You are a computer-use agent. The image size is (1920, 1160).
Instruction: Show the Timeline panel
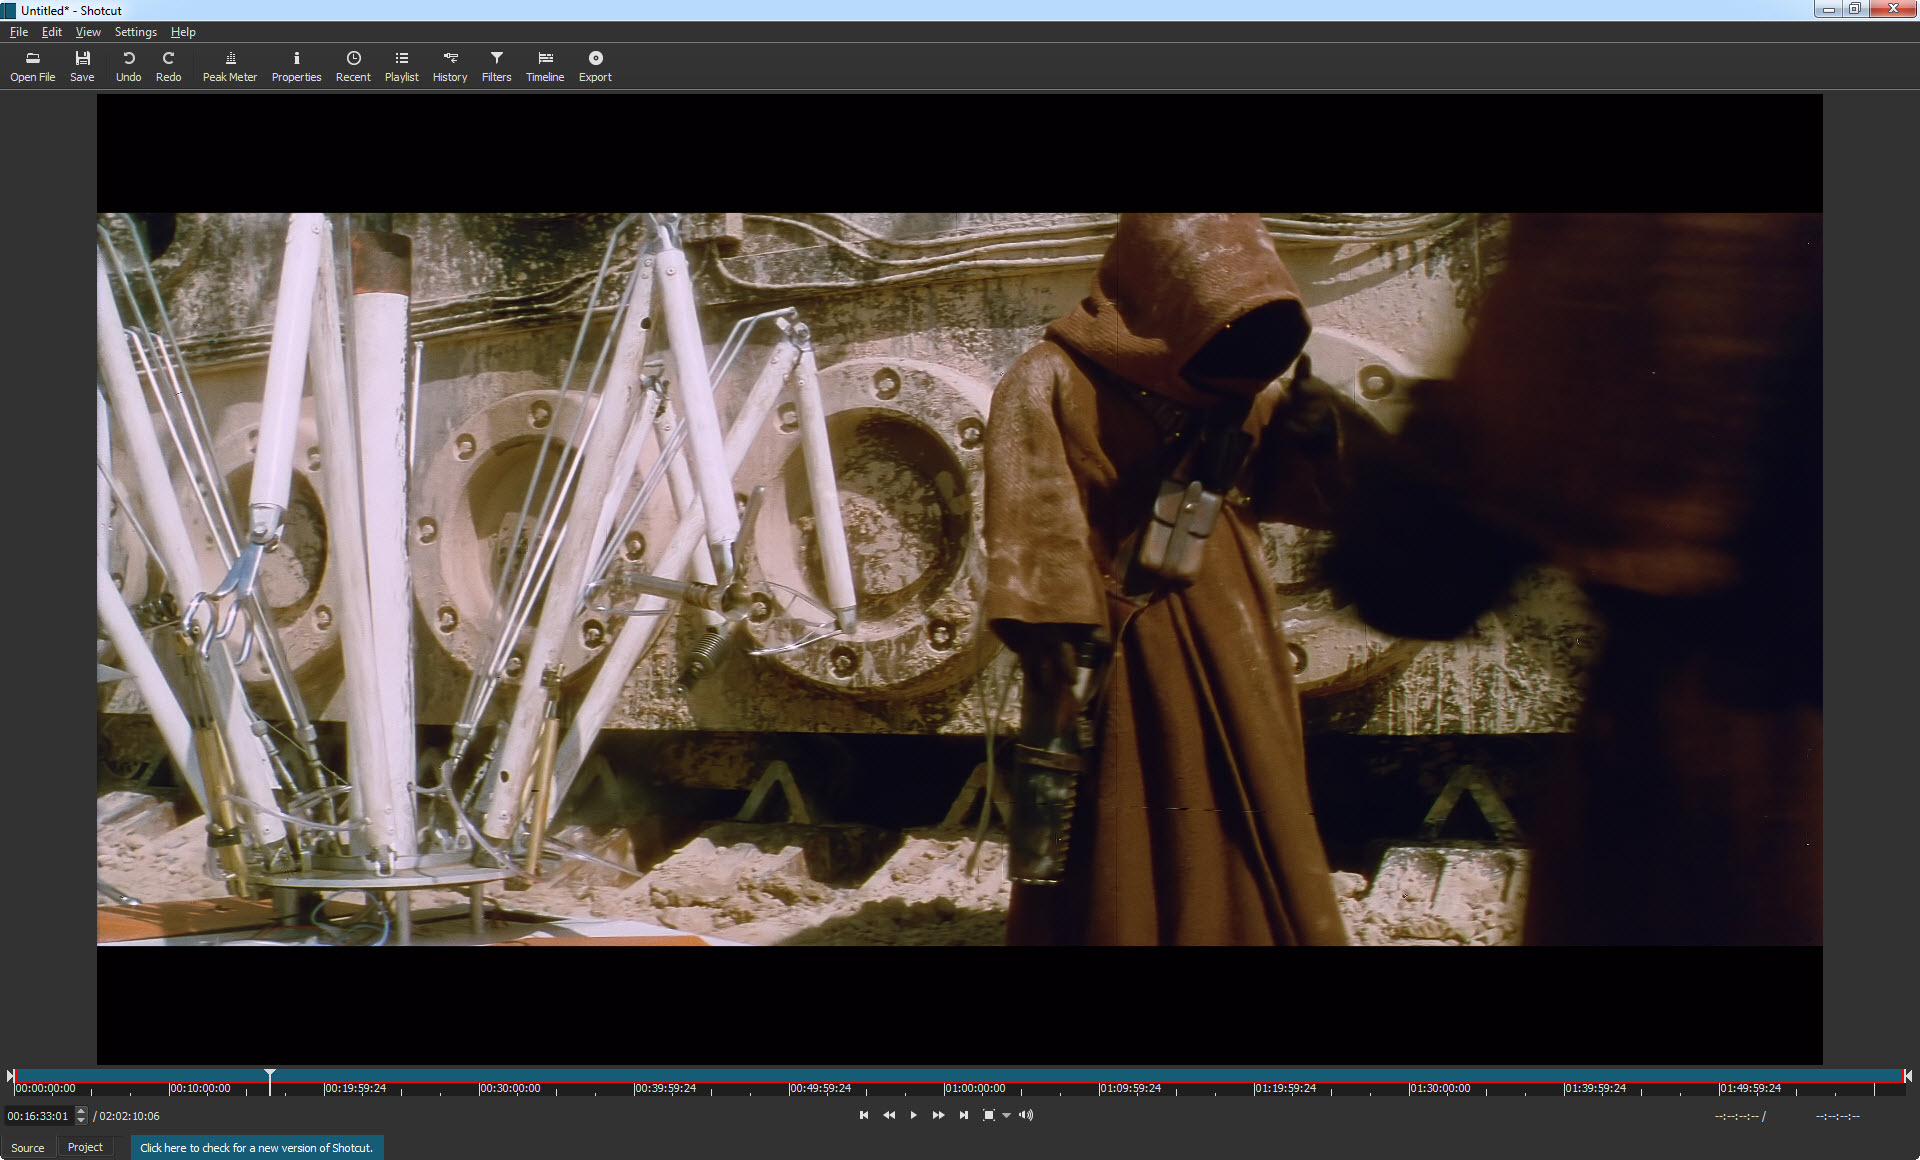[x=545, y=66]
